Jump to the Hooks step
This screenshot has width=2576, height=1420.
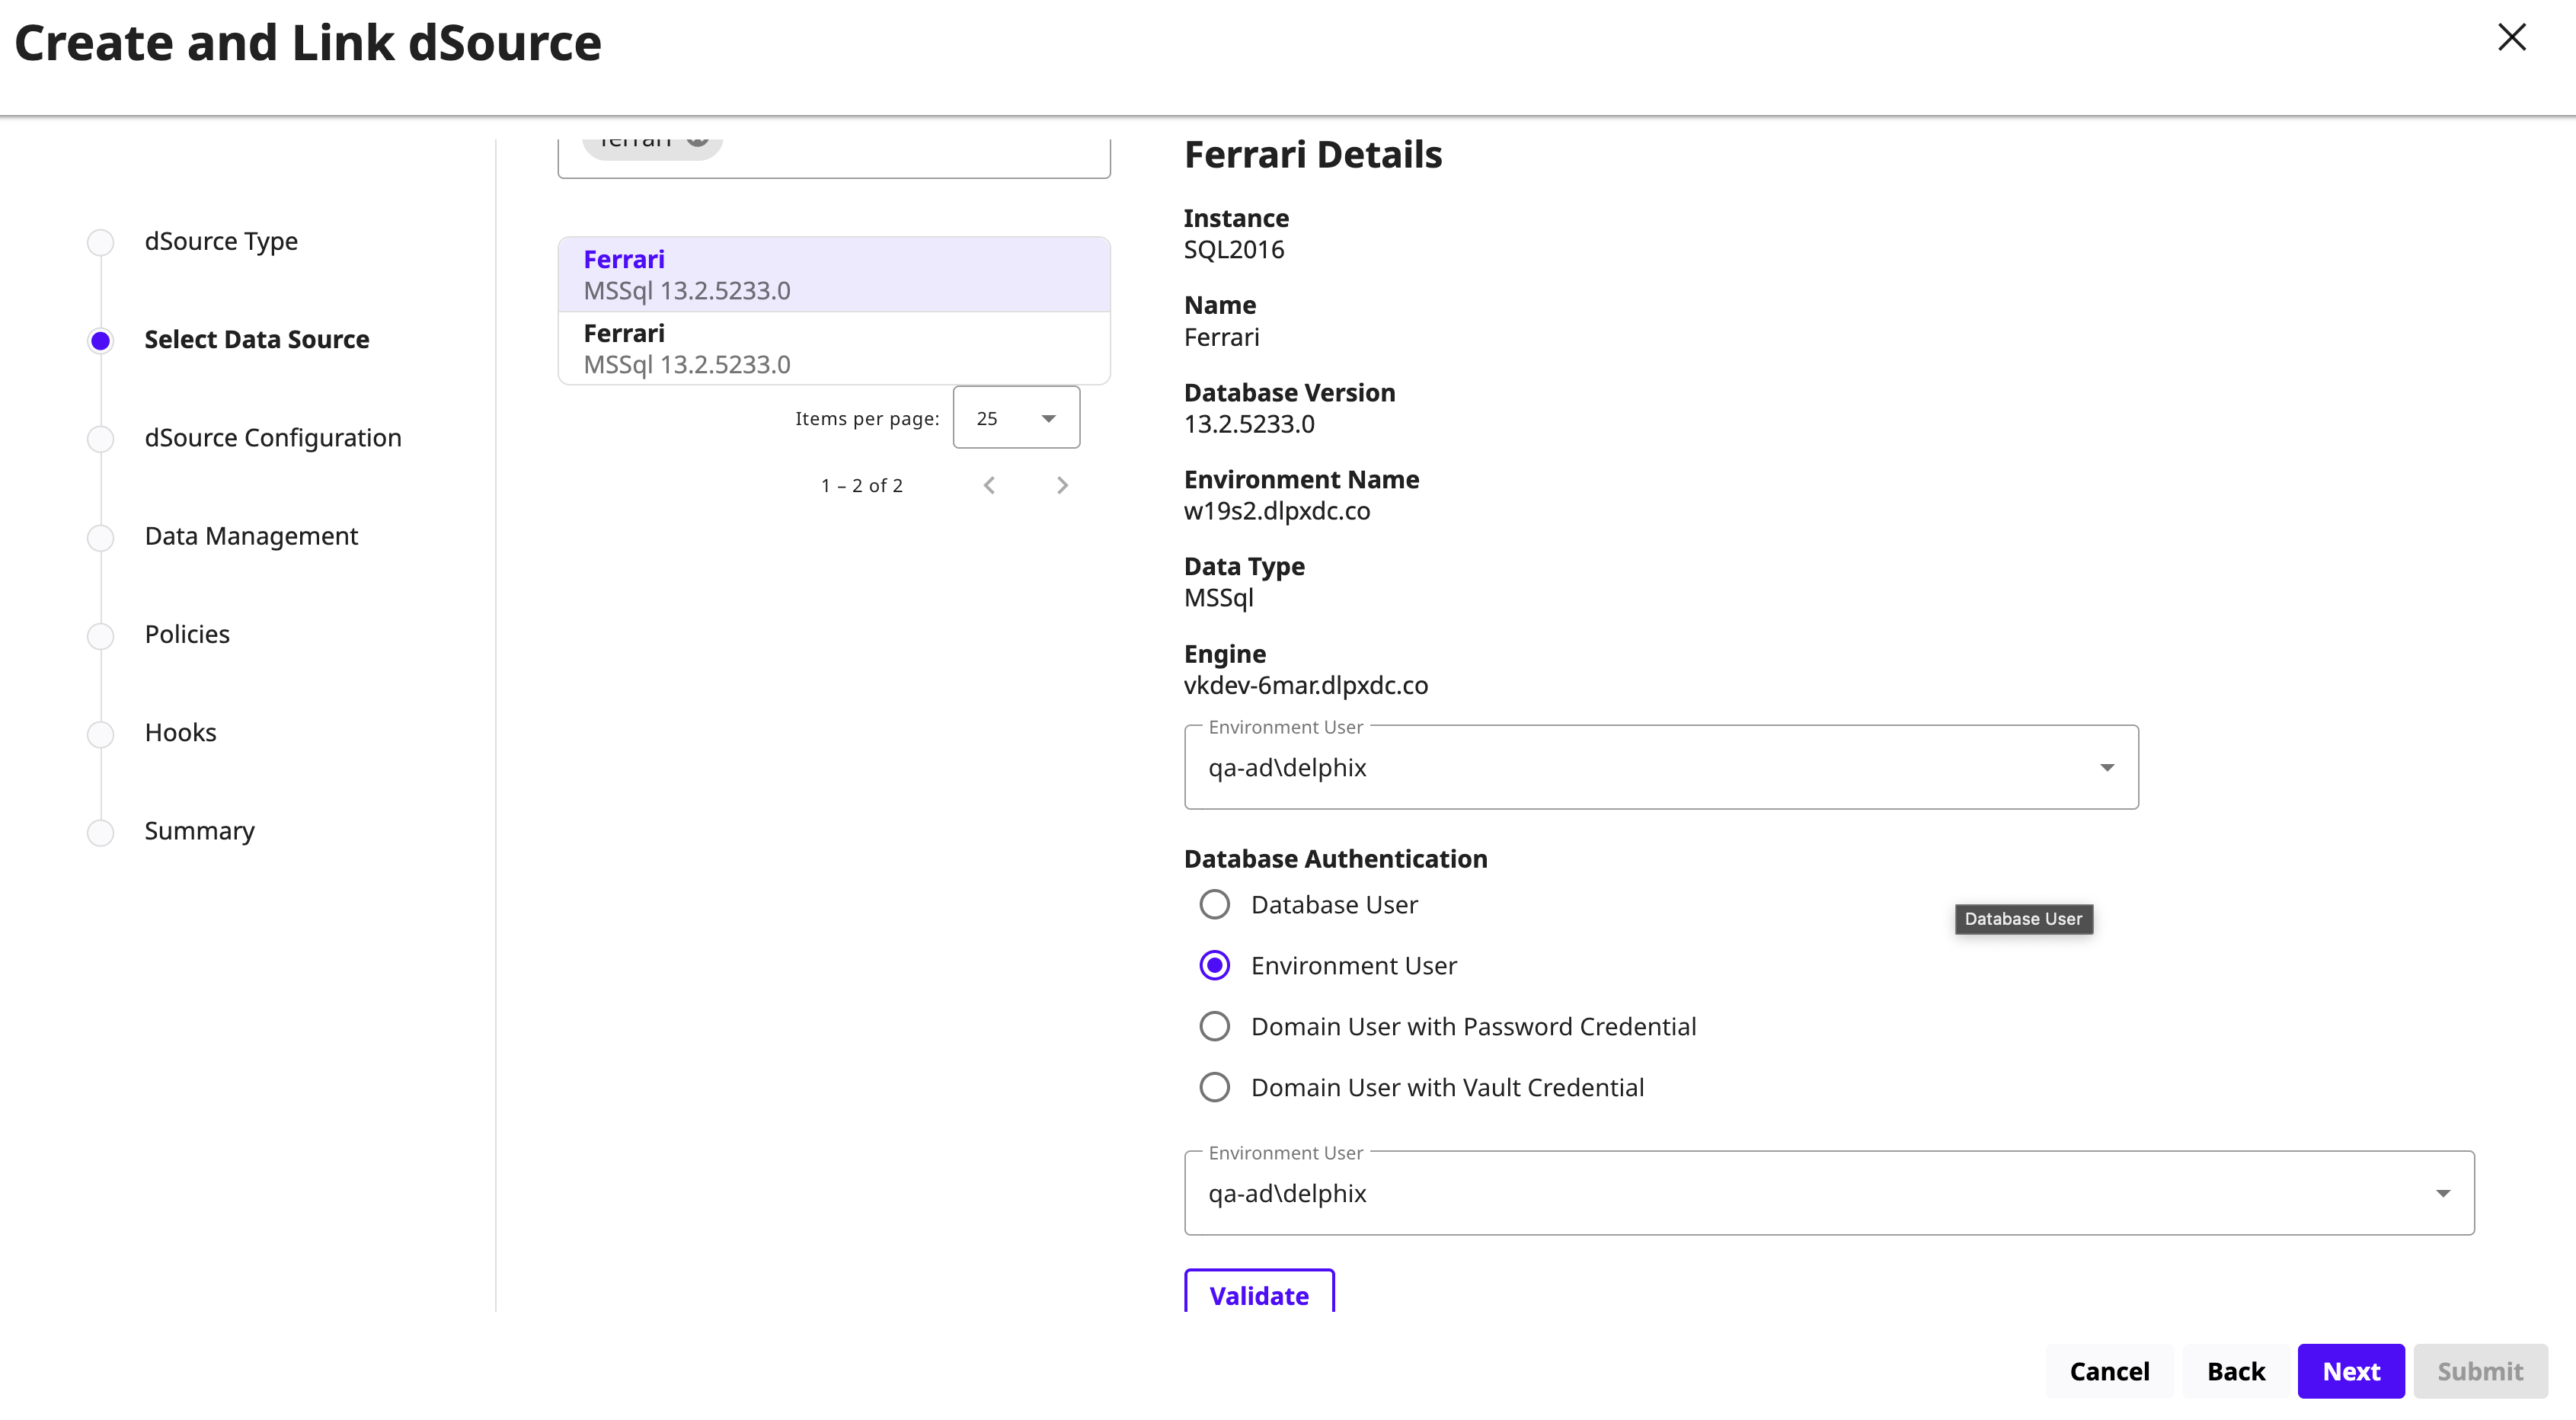point(180,732)
